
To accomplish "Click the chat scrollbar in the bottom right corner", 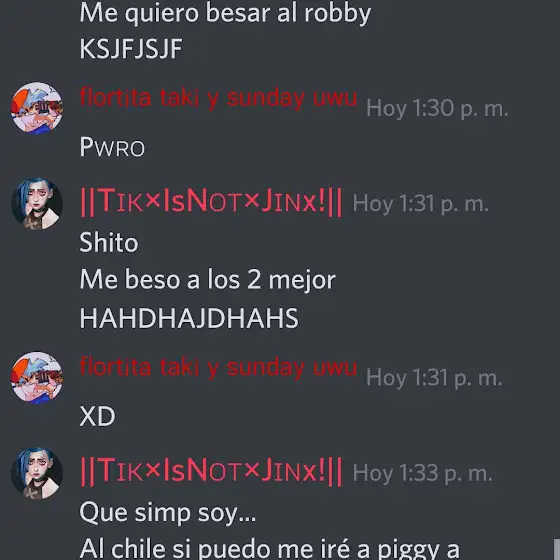I will 557,549.
